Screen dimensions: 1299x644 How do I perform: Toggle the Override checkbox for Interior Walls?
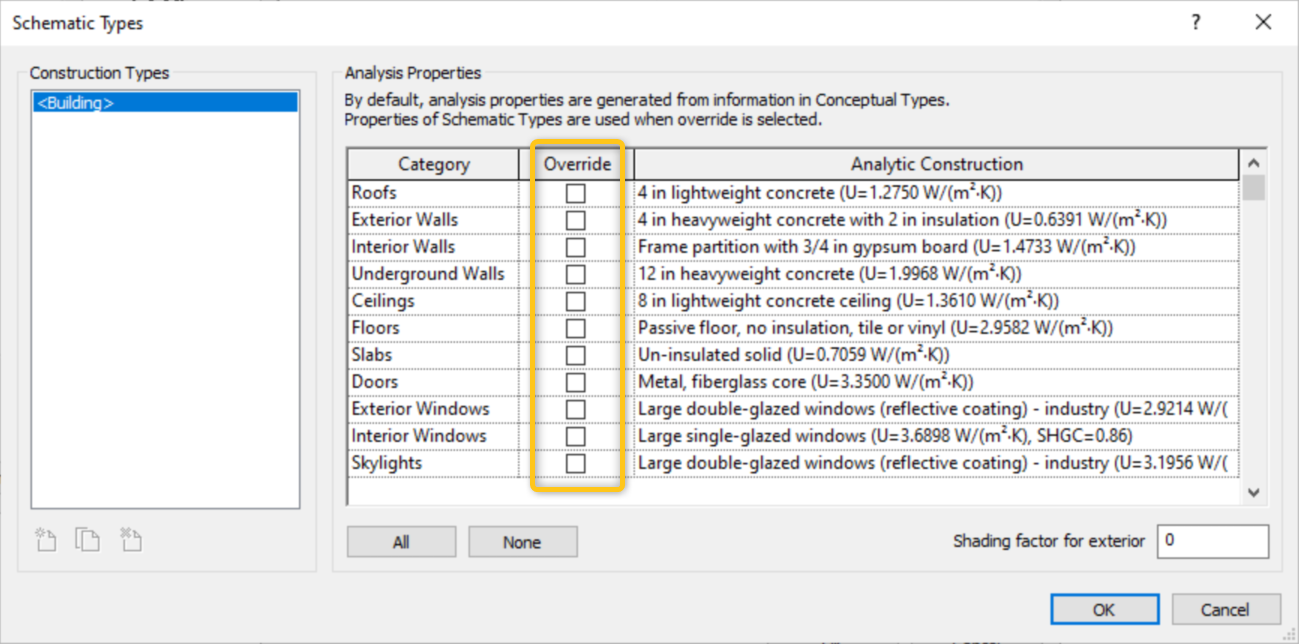(x=576, y=246)
